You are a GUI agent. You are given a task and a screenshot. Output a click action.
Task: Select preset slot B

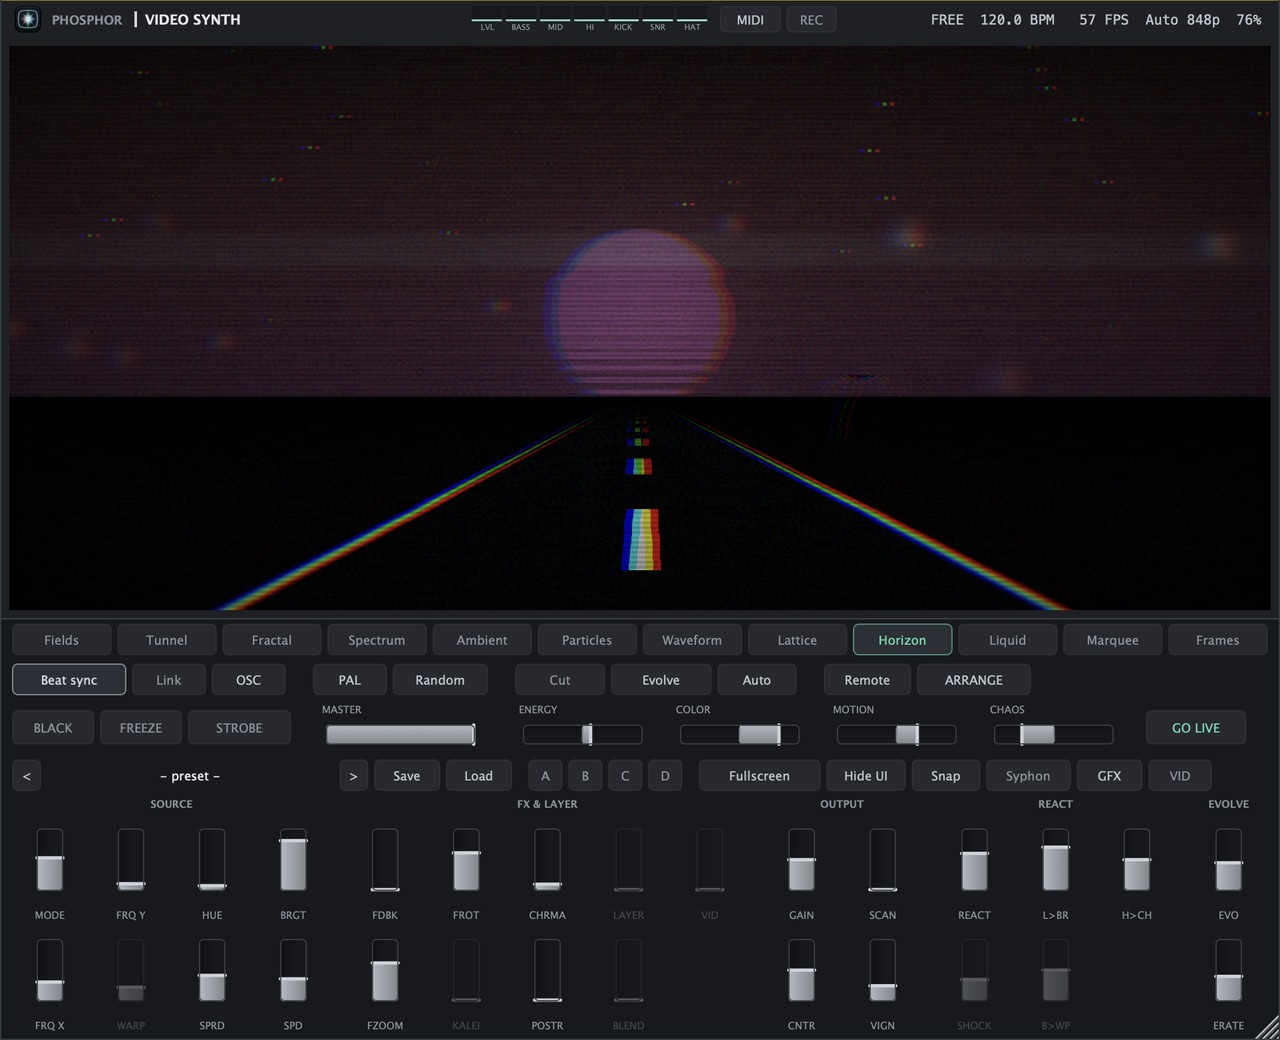(585, 776)
